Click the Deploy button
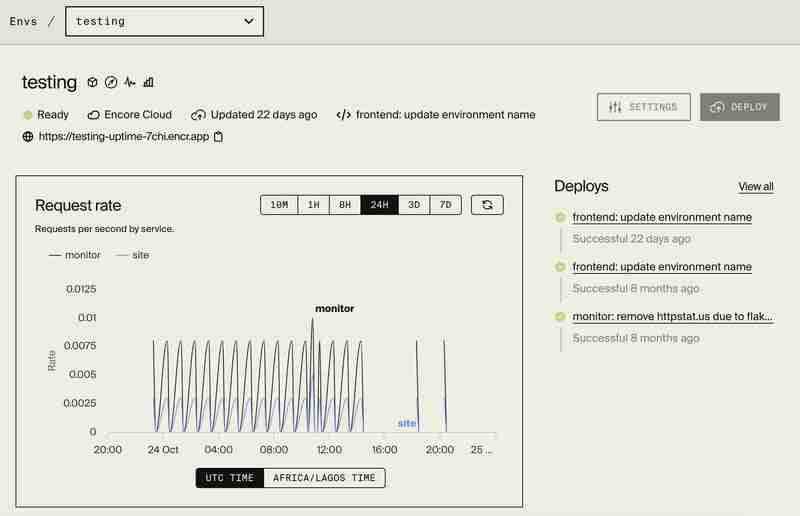This screenshot has width=800, height=516. pos(740,107)
